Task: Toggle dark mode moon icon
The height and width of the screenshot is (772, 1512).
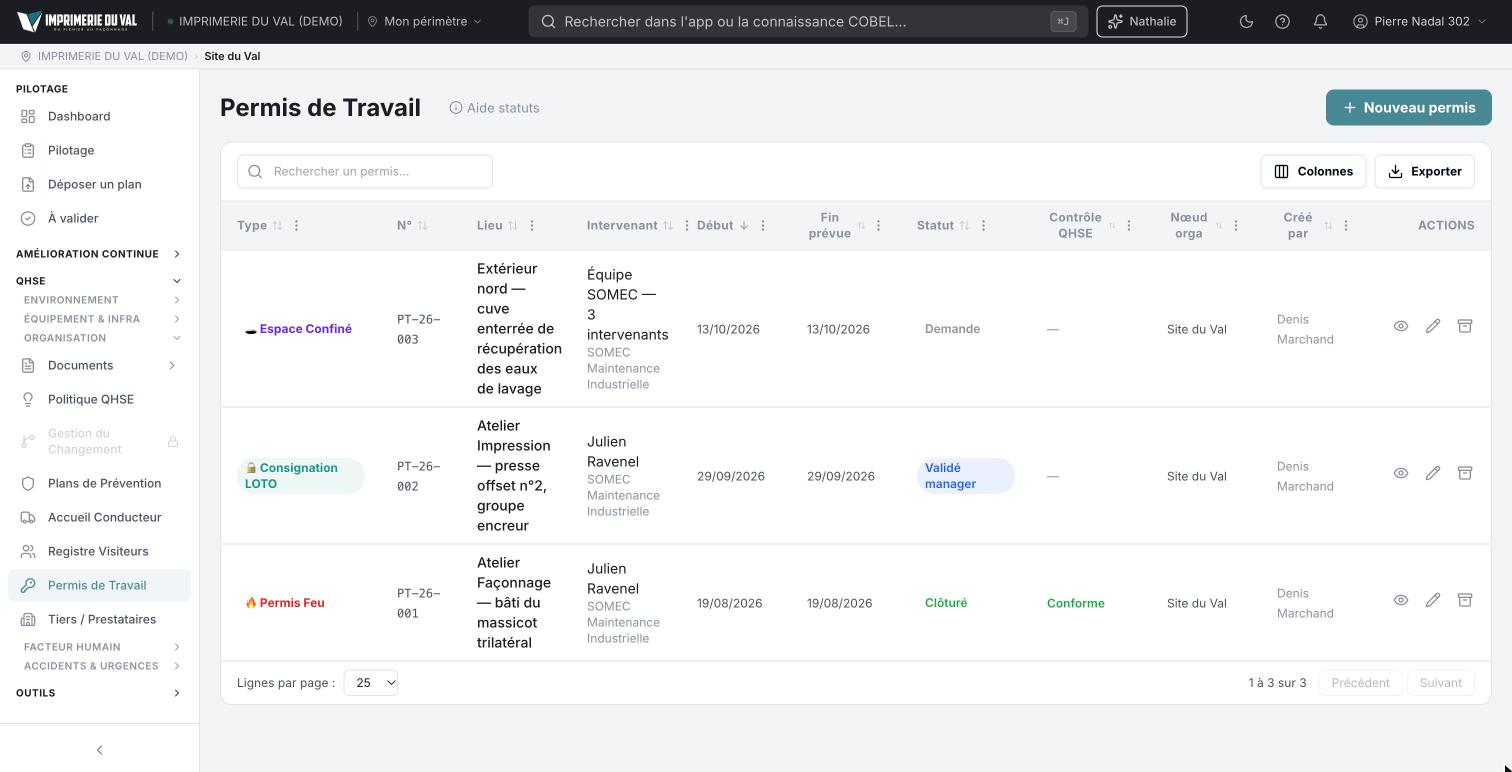Action: point(1246,21)
